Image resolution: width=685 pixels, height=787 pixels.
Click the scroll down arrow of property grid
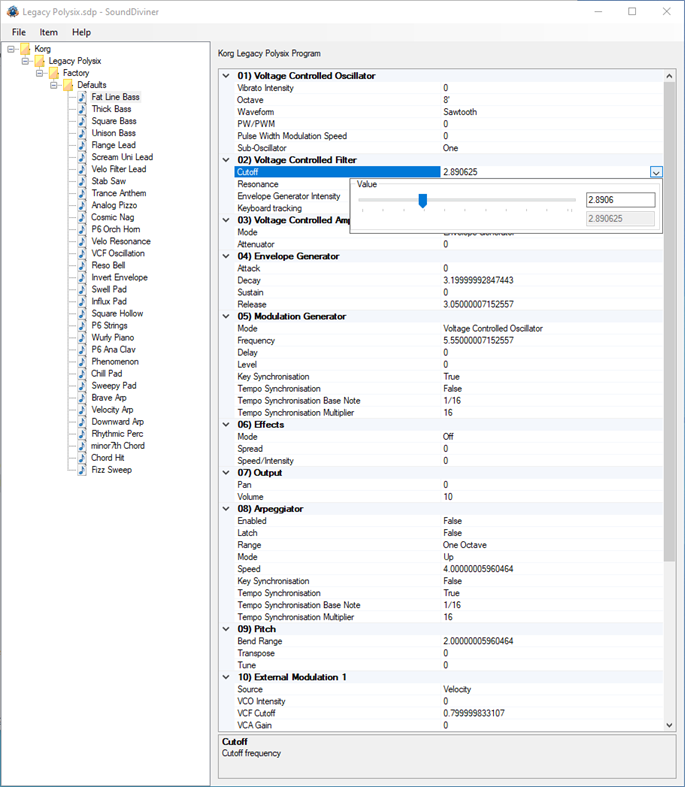tap(669, 725)
